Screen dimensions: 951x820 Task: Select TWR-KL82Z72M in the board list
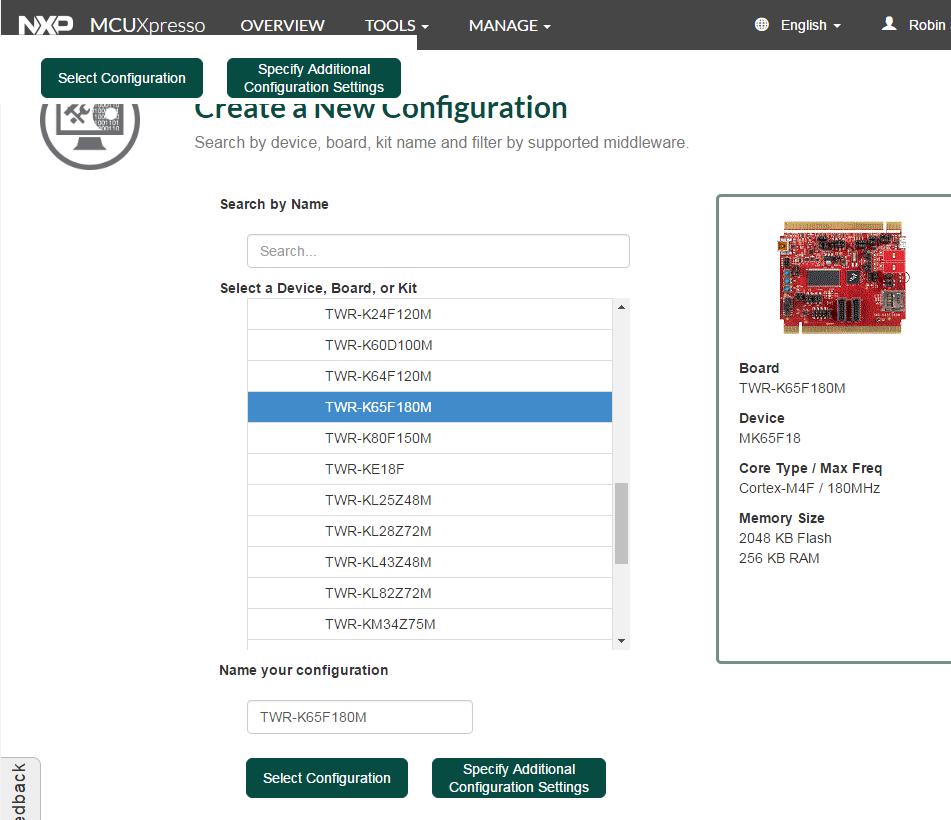(x=429, y=593)
